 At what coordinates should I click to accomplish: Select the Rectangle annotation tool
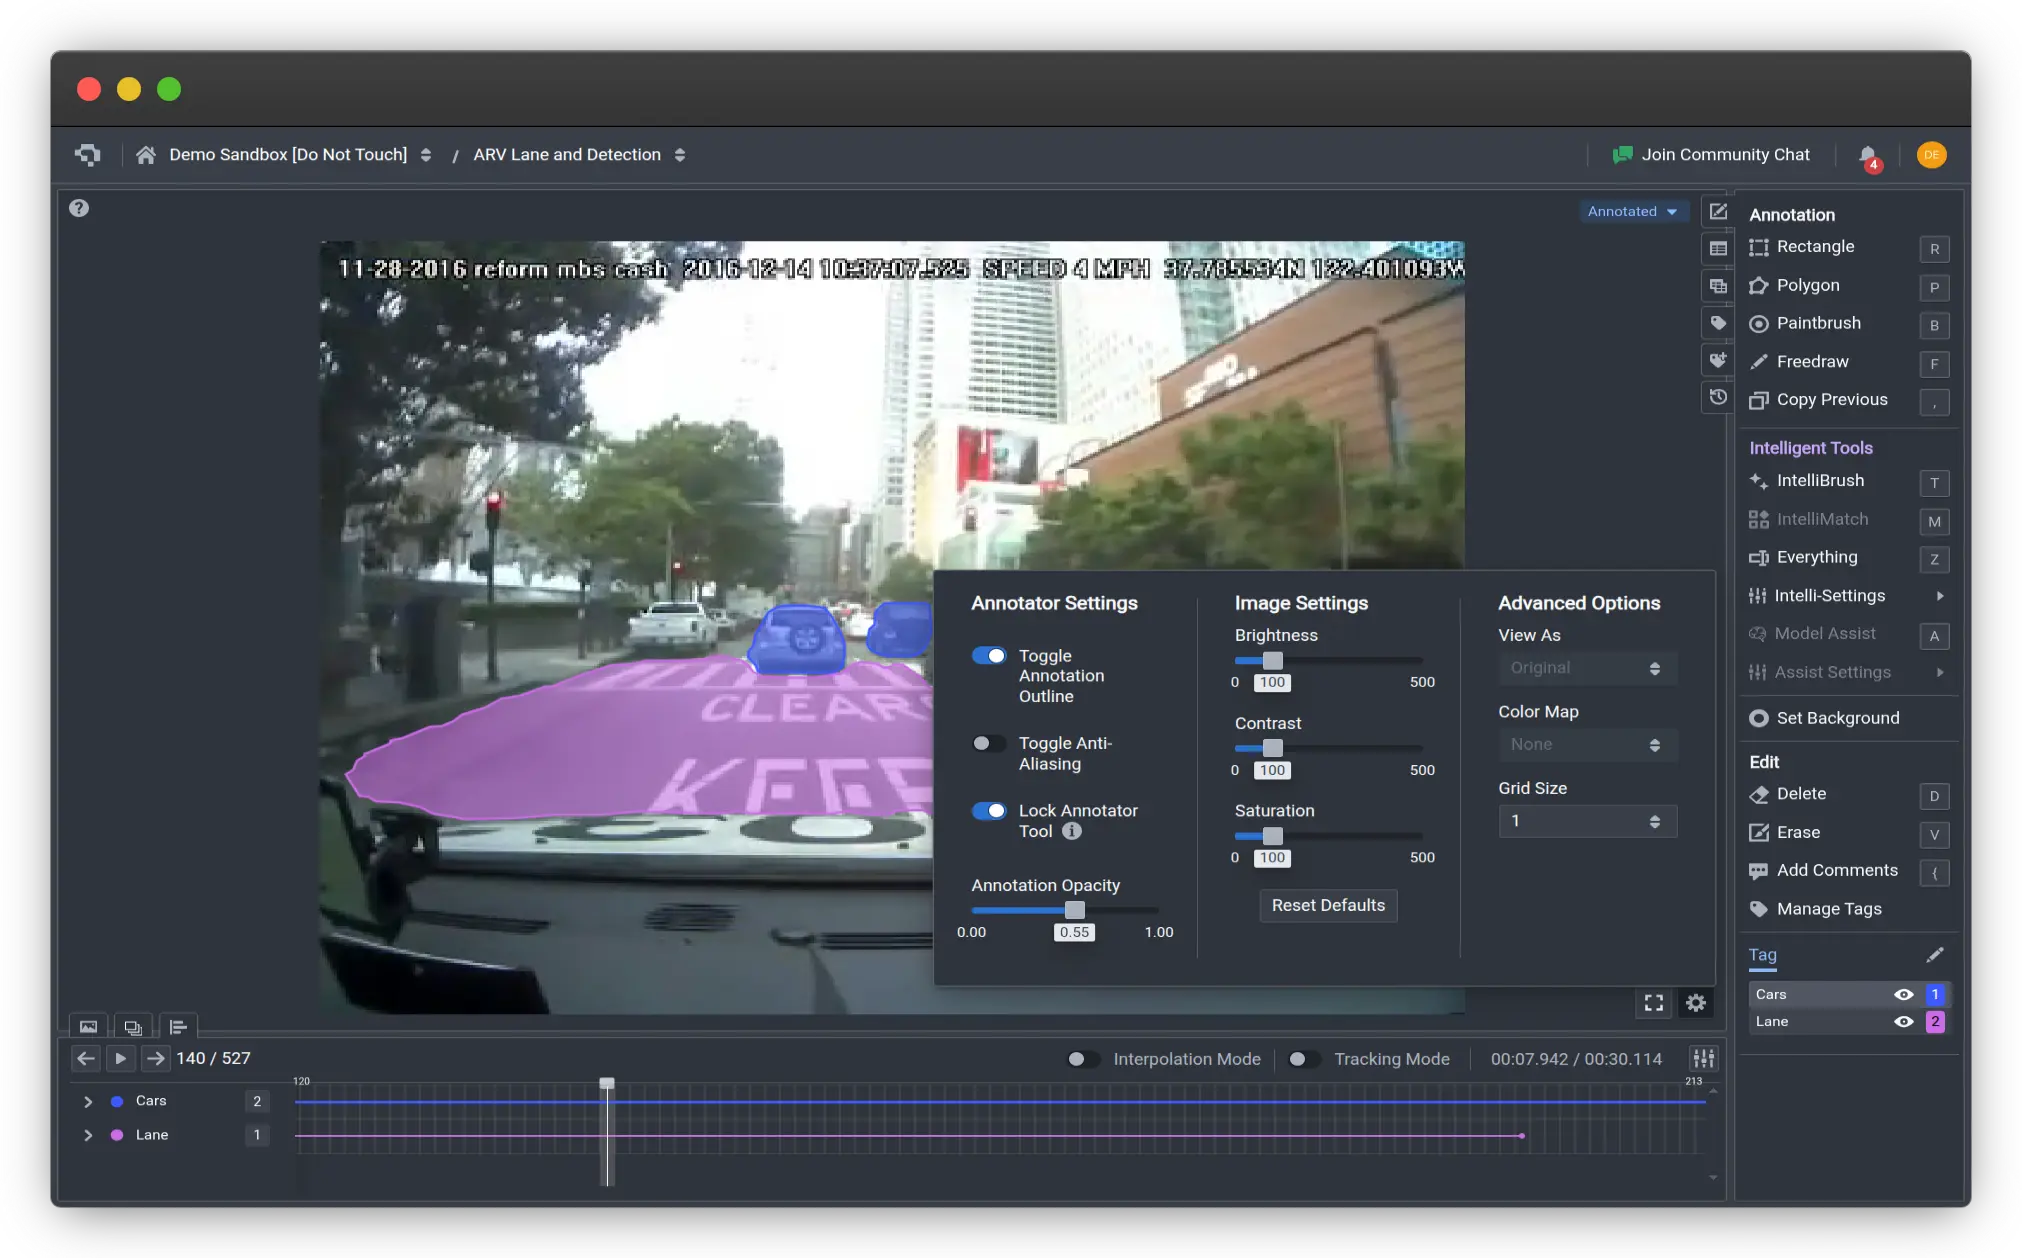point(1814,247)
